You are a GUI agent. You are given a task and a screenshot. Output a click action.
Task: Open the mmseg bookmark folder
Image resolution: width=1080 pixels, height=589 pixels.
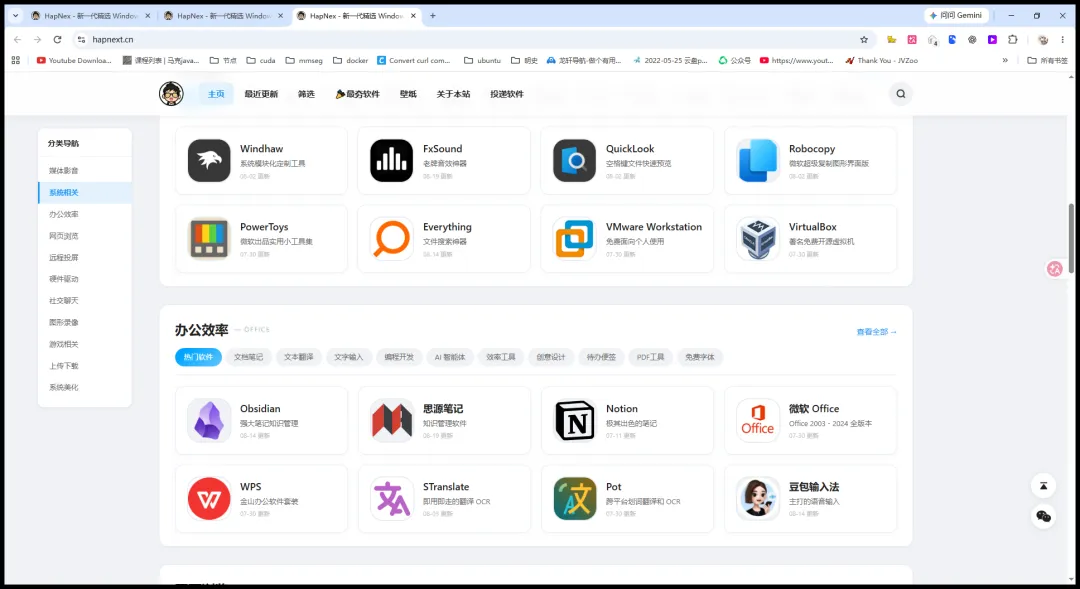304,60
